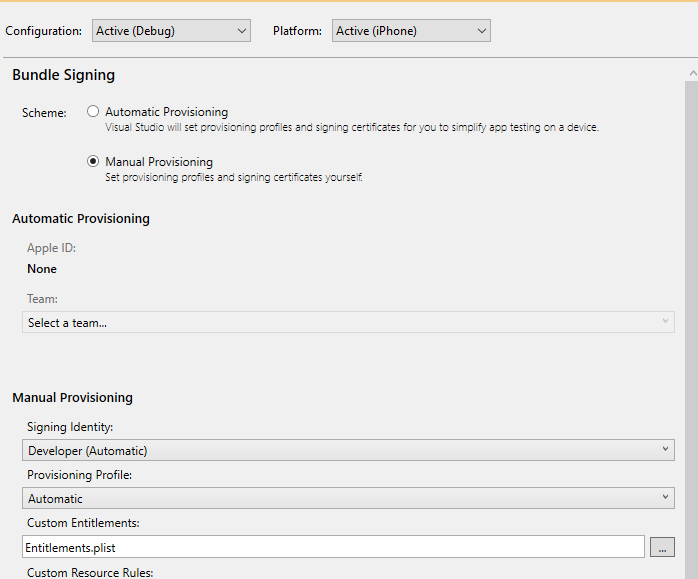Open the Provisioning Profile Automatic dropdown

coord(349,498)
